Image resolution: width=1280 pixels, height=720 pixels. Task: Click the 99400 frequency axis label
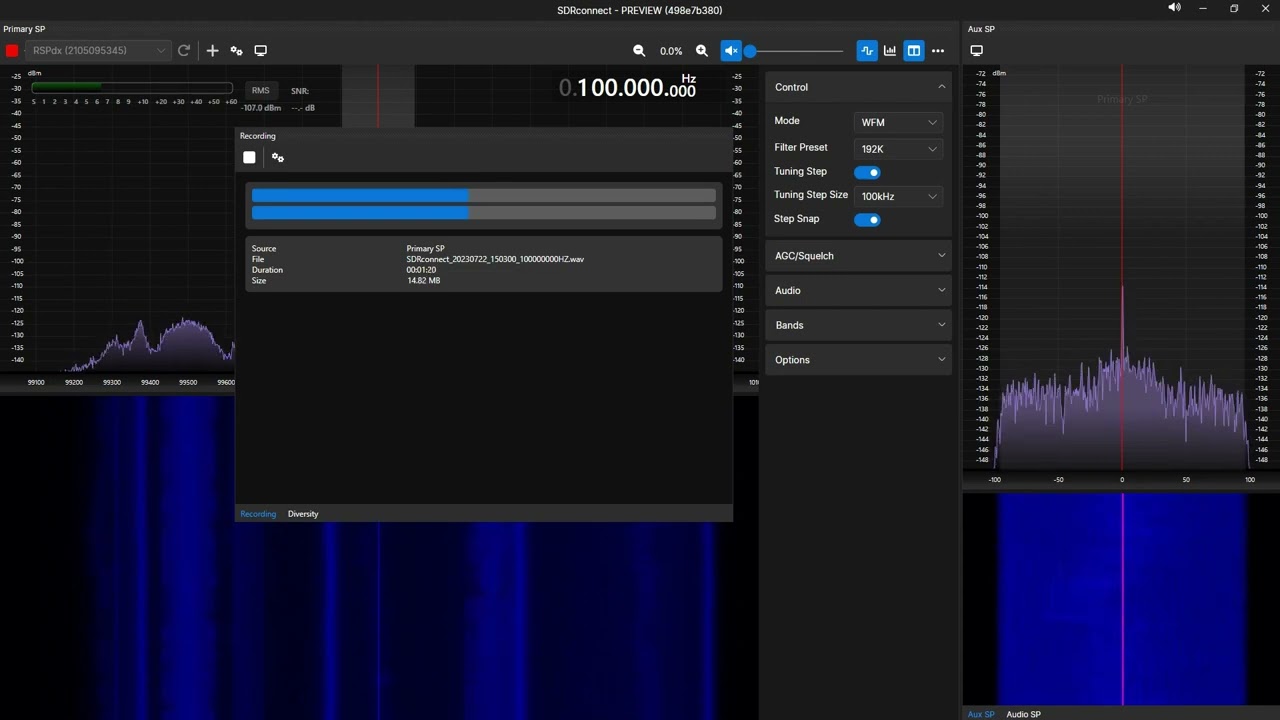coord(150,382)
